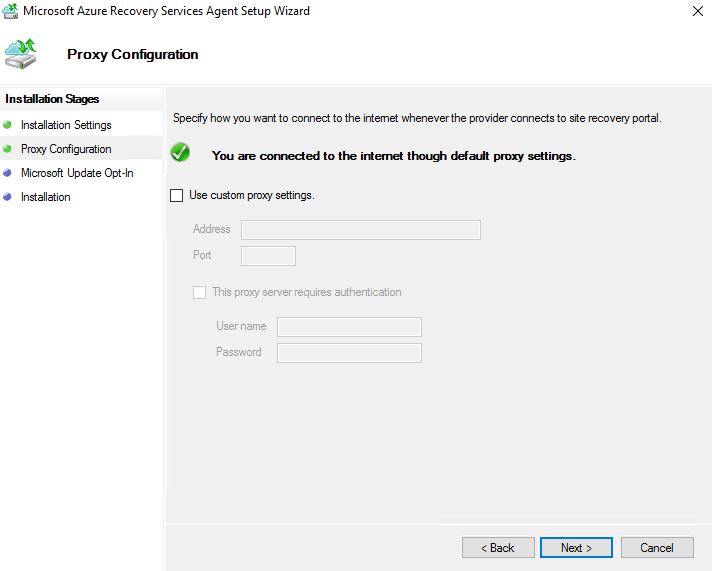Cancel the setup wizard

(x=657, y=547)
